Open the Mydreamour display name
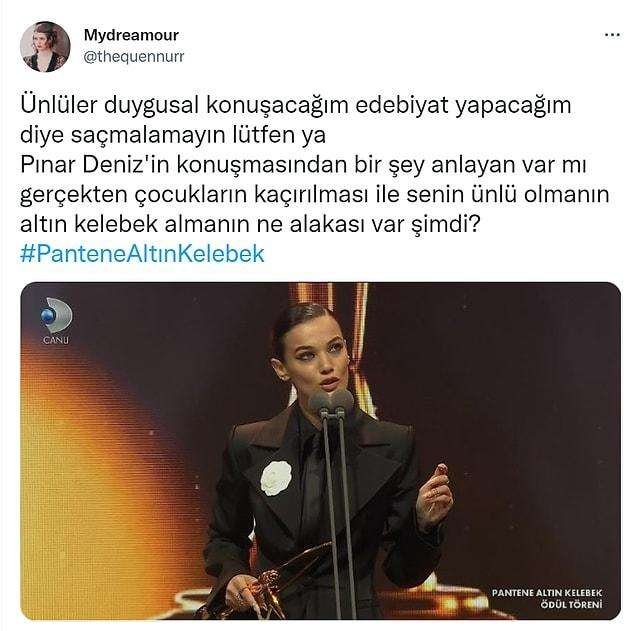Image resolution: width=635 pixels, height=631 pixels. [131, 35]
